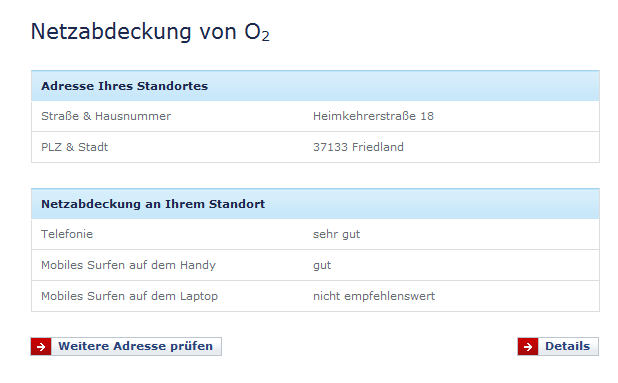Click the red arrow icon beside Details
The height and width of the screenshot is (383, 618).
[x=528, y=346]
